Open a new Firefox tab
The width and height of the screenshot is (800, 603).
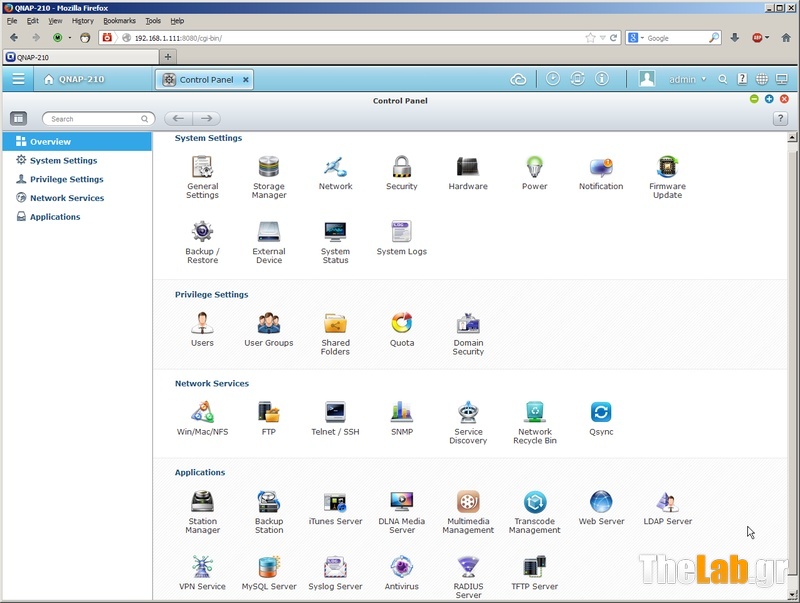pyautogui.click(x=168, y=57)
